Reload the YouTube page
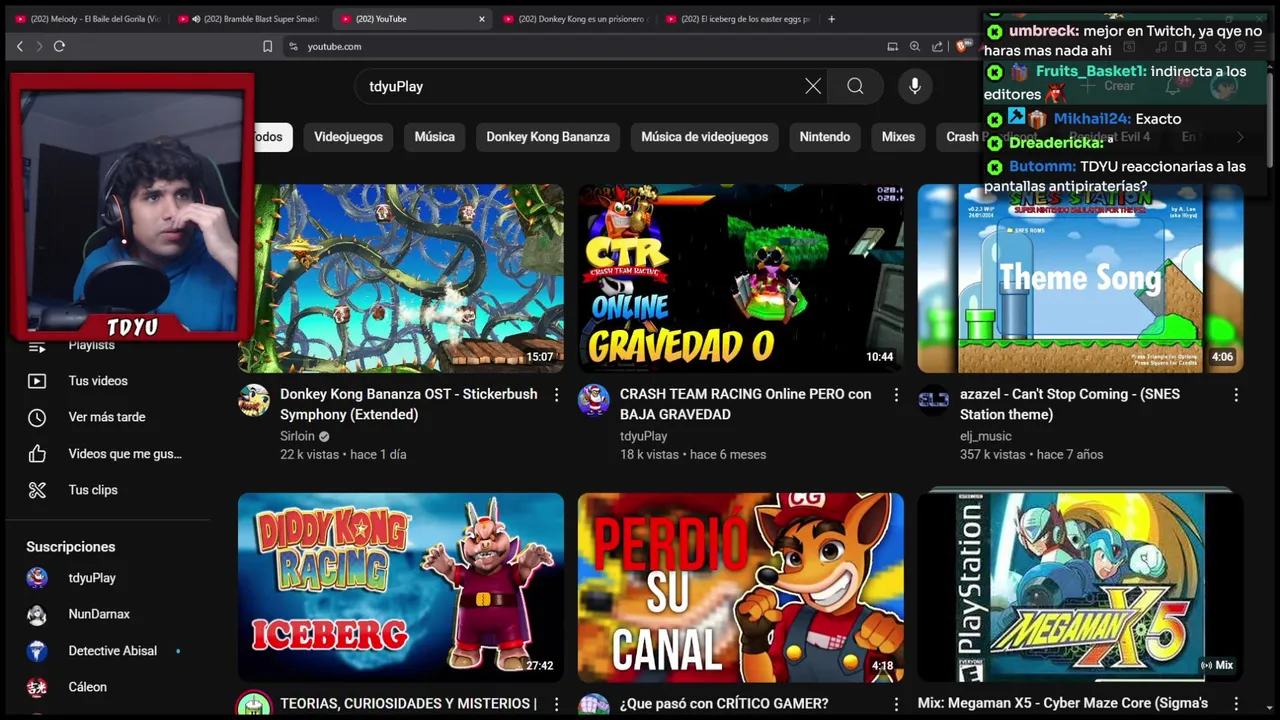The height and width of the screenshot is (720, 1280). (59, 46)
